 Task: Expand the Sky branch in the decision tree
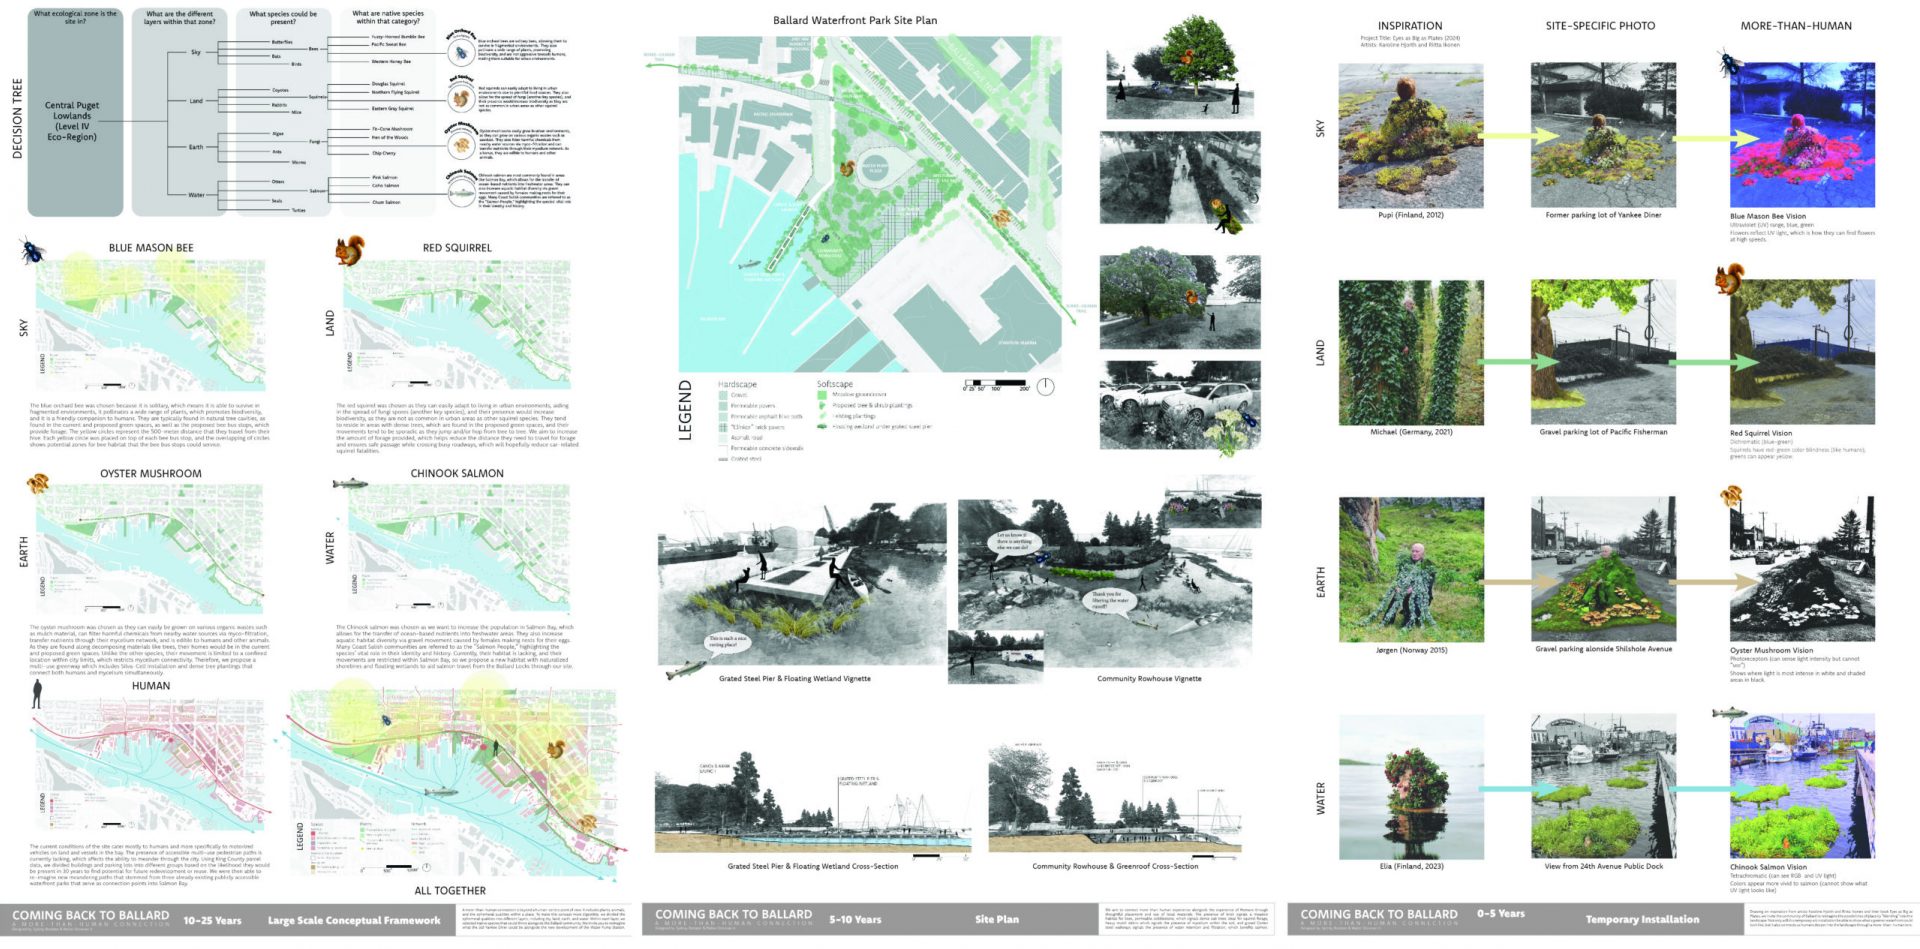point(195,52)
